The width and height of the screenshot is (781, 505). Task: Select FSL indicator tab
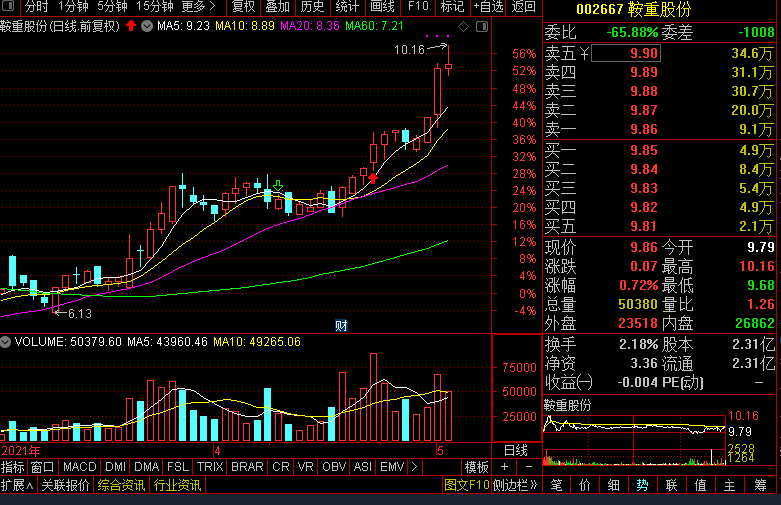178,467
